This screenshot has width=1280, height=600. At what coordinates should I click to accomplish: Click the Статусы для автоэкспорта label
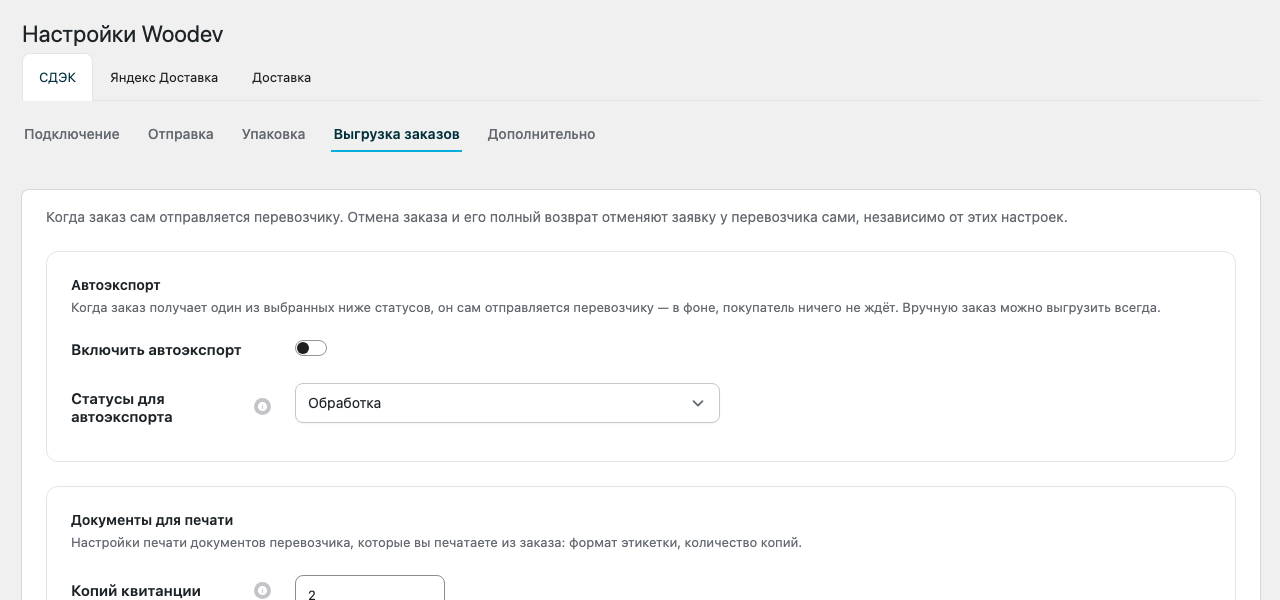(x=122, y=408)
